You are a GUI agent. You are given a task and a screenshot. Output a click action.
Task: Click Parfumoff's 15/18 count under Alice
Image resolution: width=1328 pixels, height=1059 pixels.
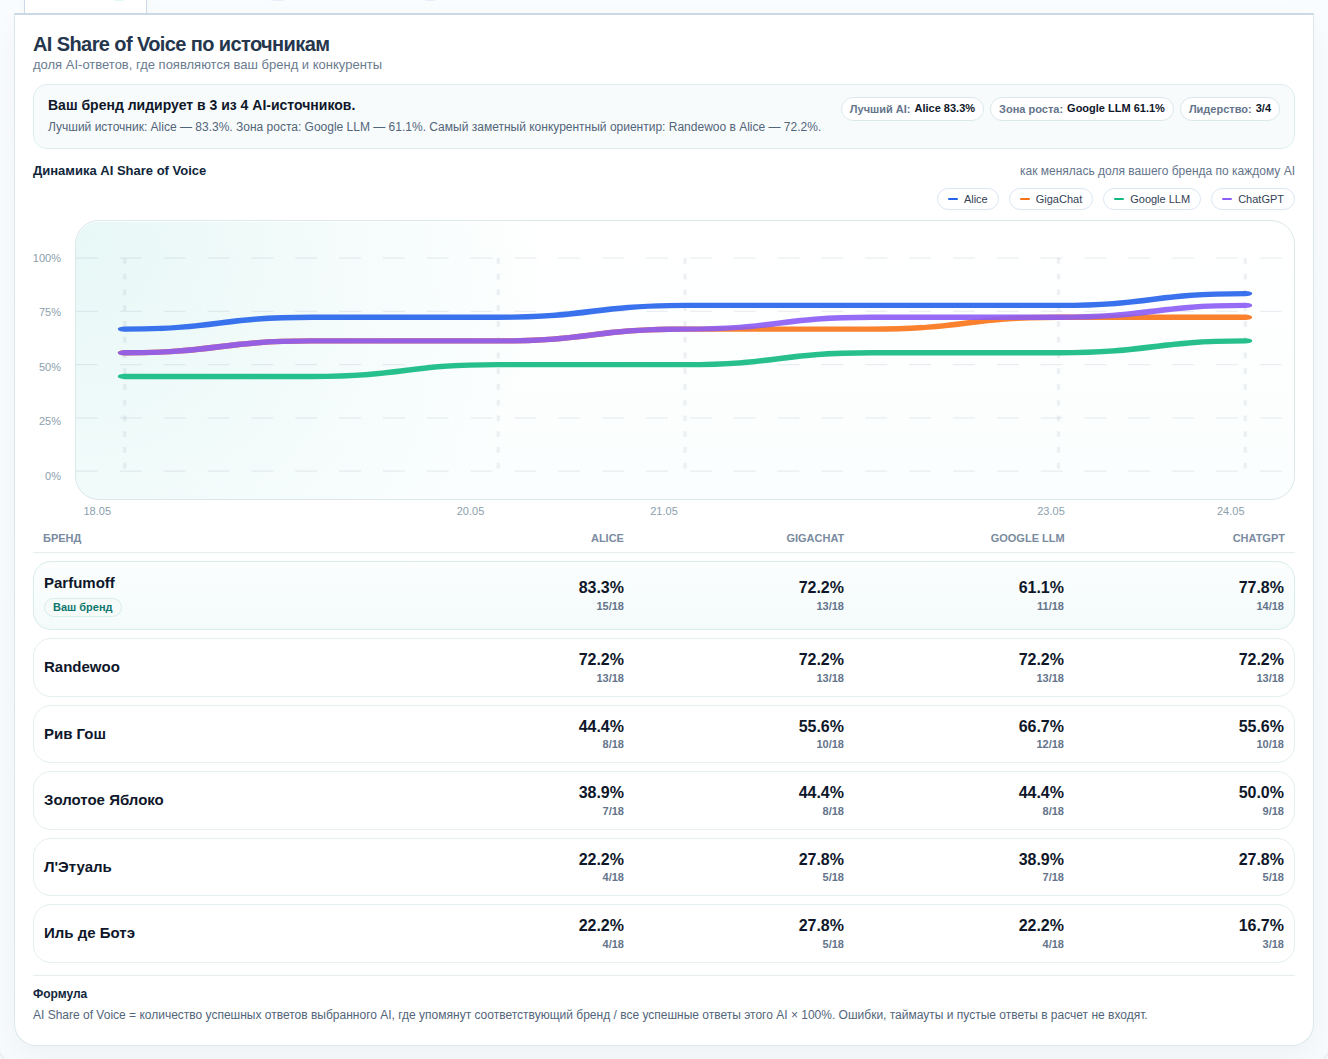[610, 606]
